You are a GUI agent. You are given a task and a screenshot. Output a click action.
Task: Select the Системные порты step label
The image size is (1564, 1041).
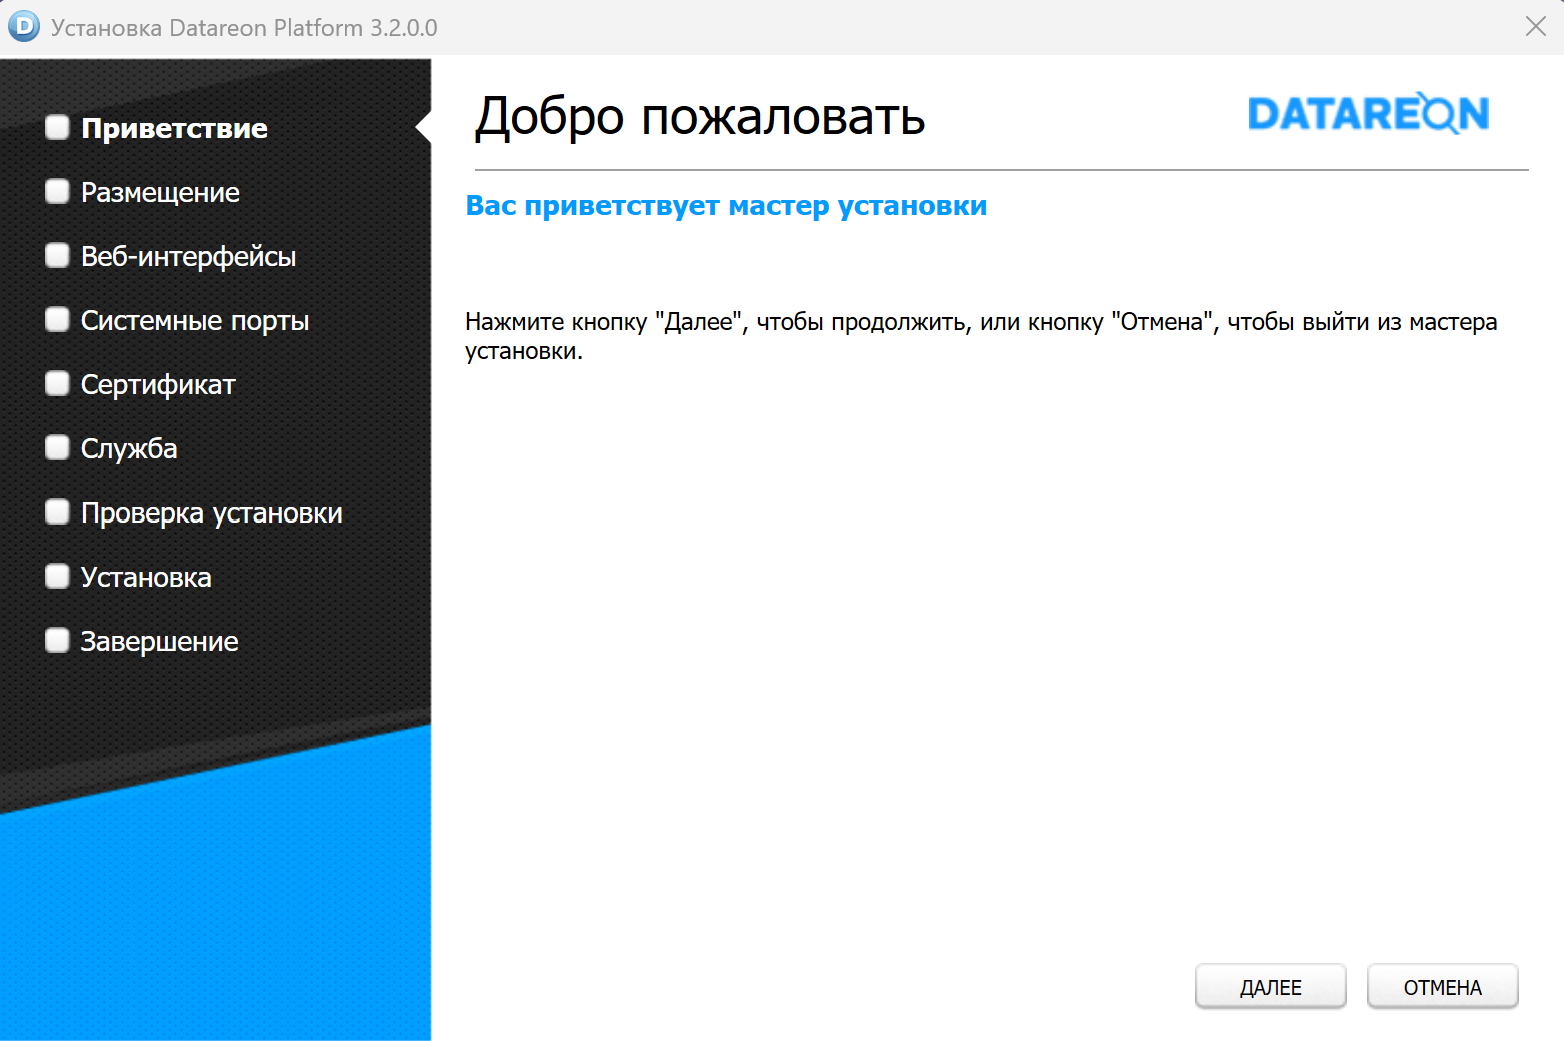(195, 320)
